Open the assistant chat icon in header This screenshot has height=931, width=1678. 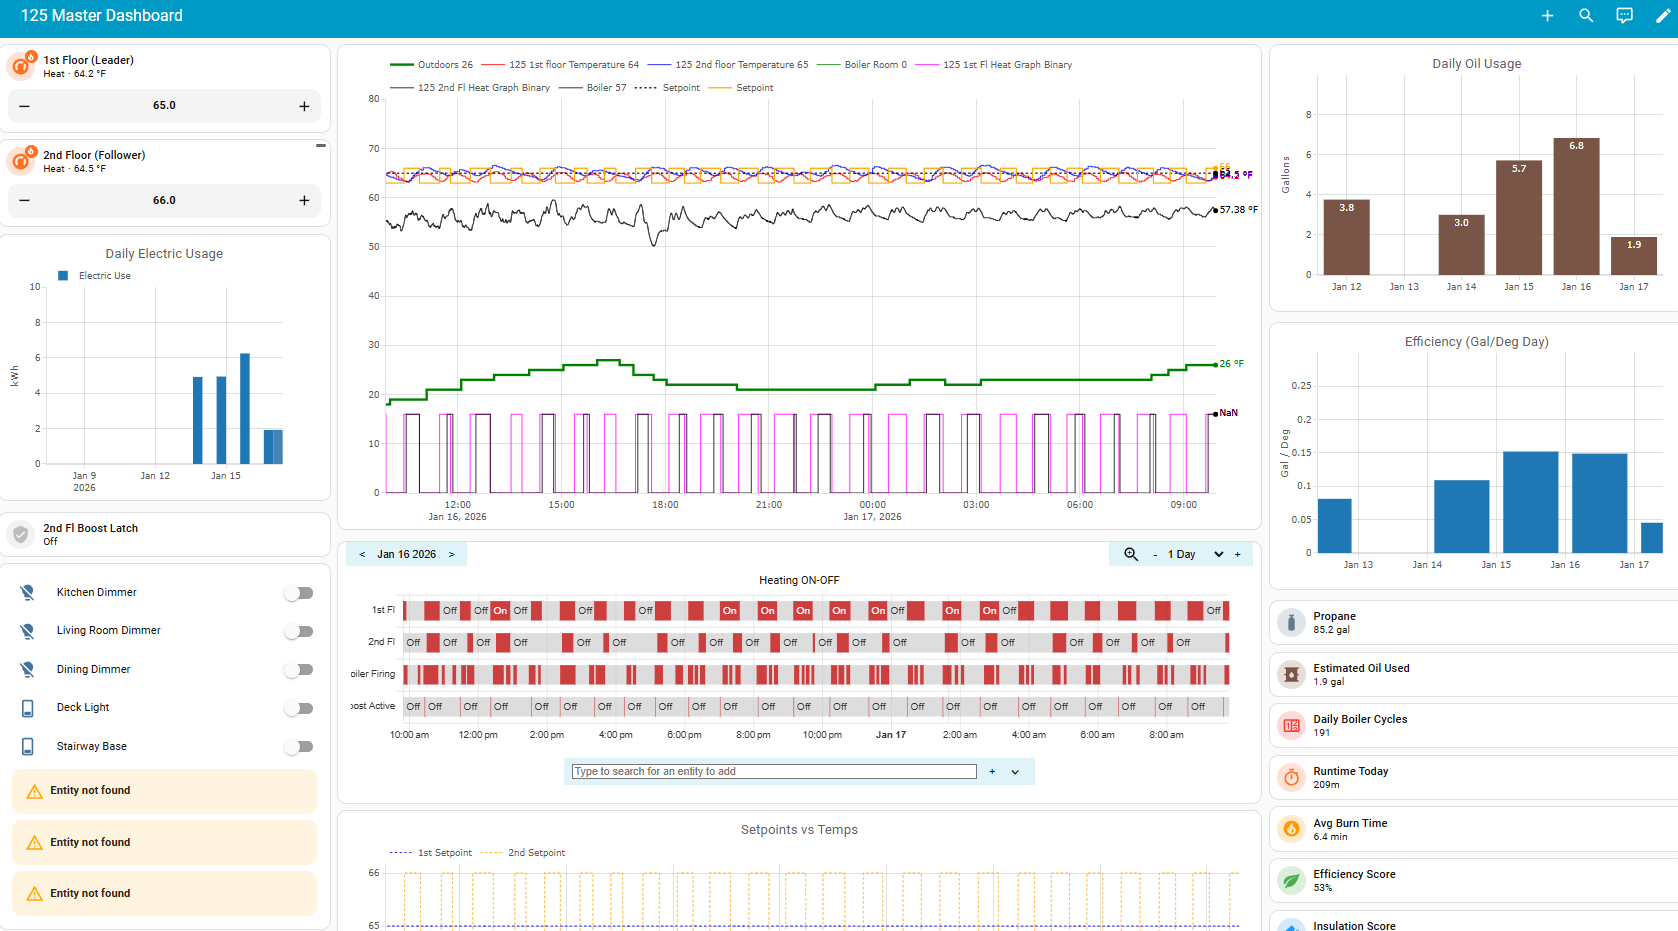(x=1624, y=16)
